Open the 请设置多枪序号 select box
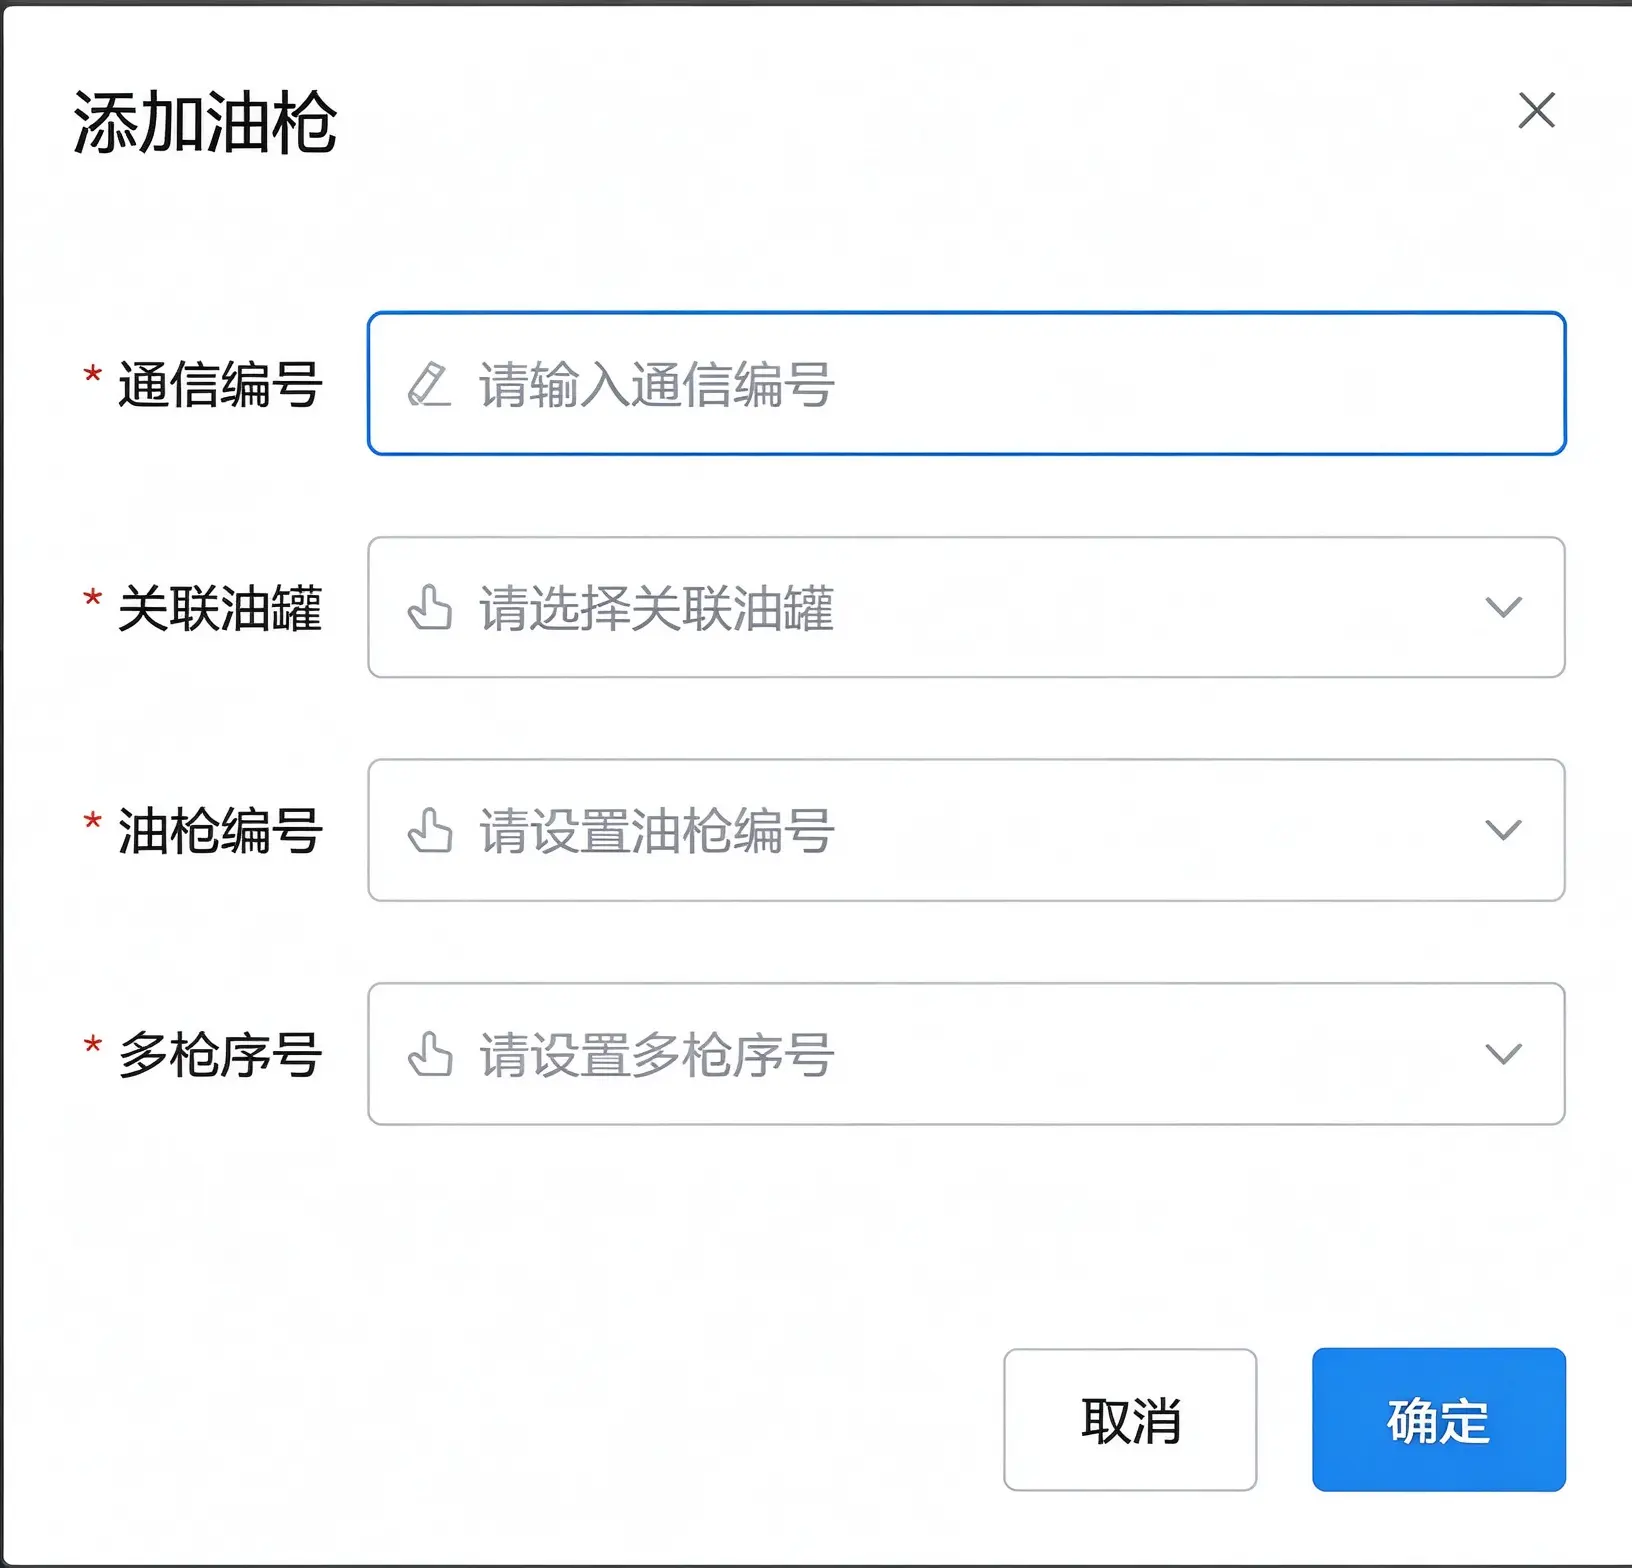Viewport: 1632px width, 1568px height. pyautogui.click(x=966, y=1054)
